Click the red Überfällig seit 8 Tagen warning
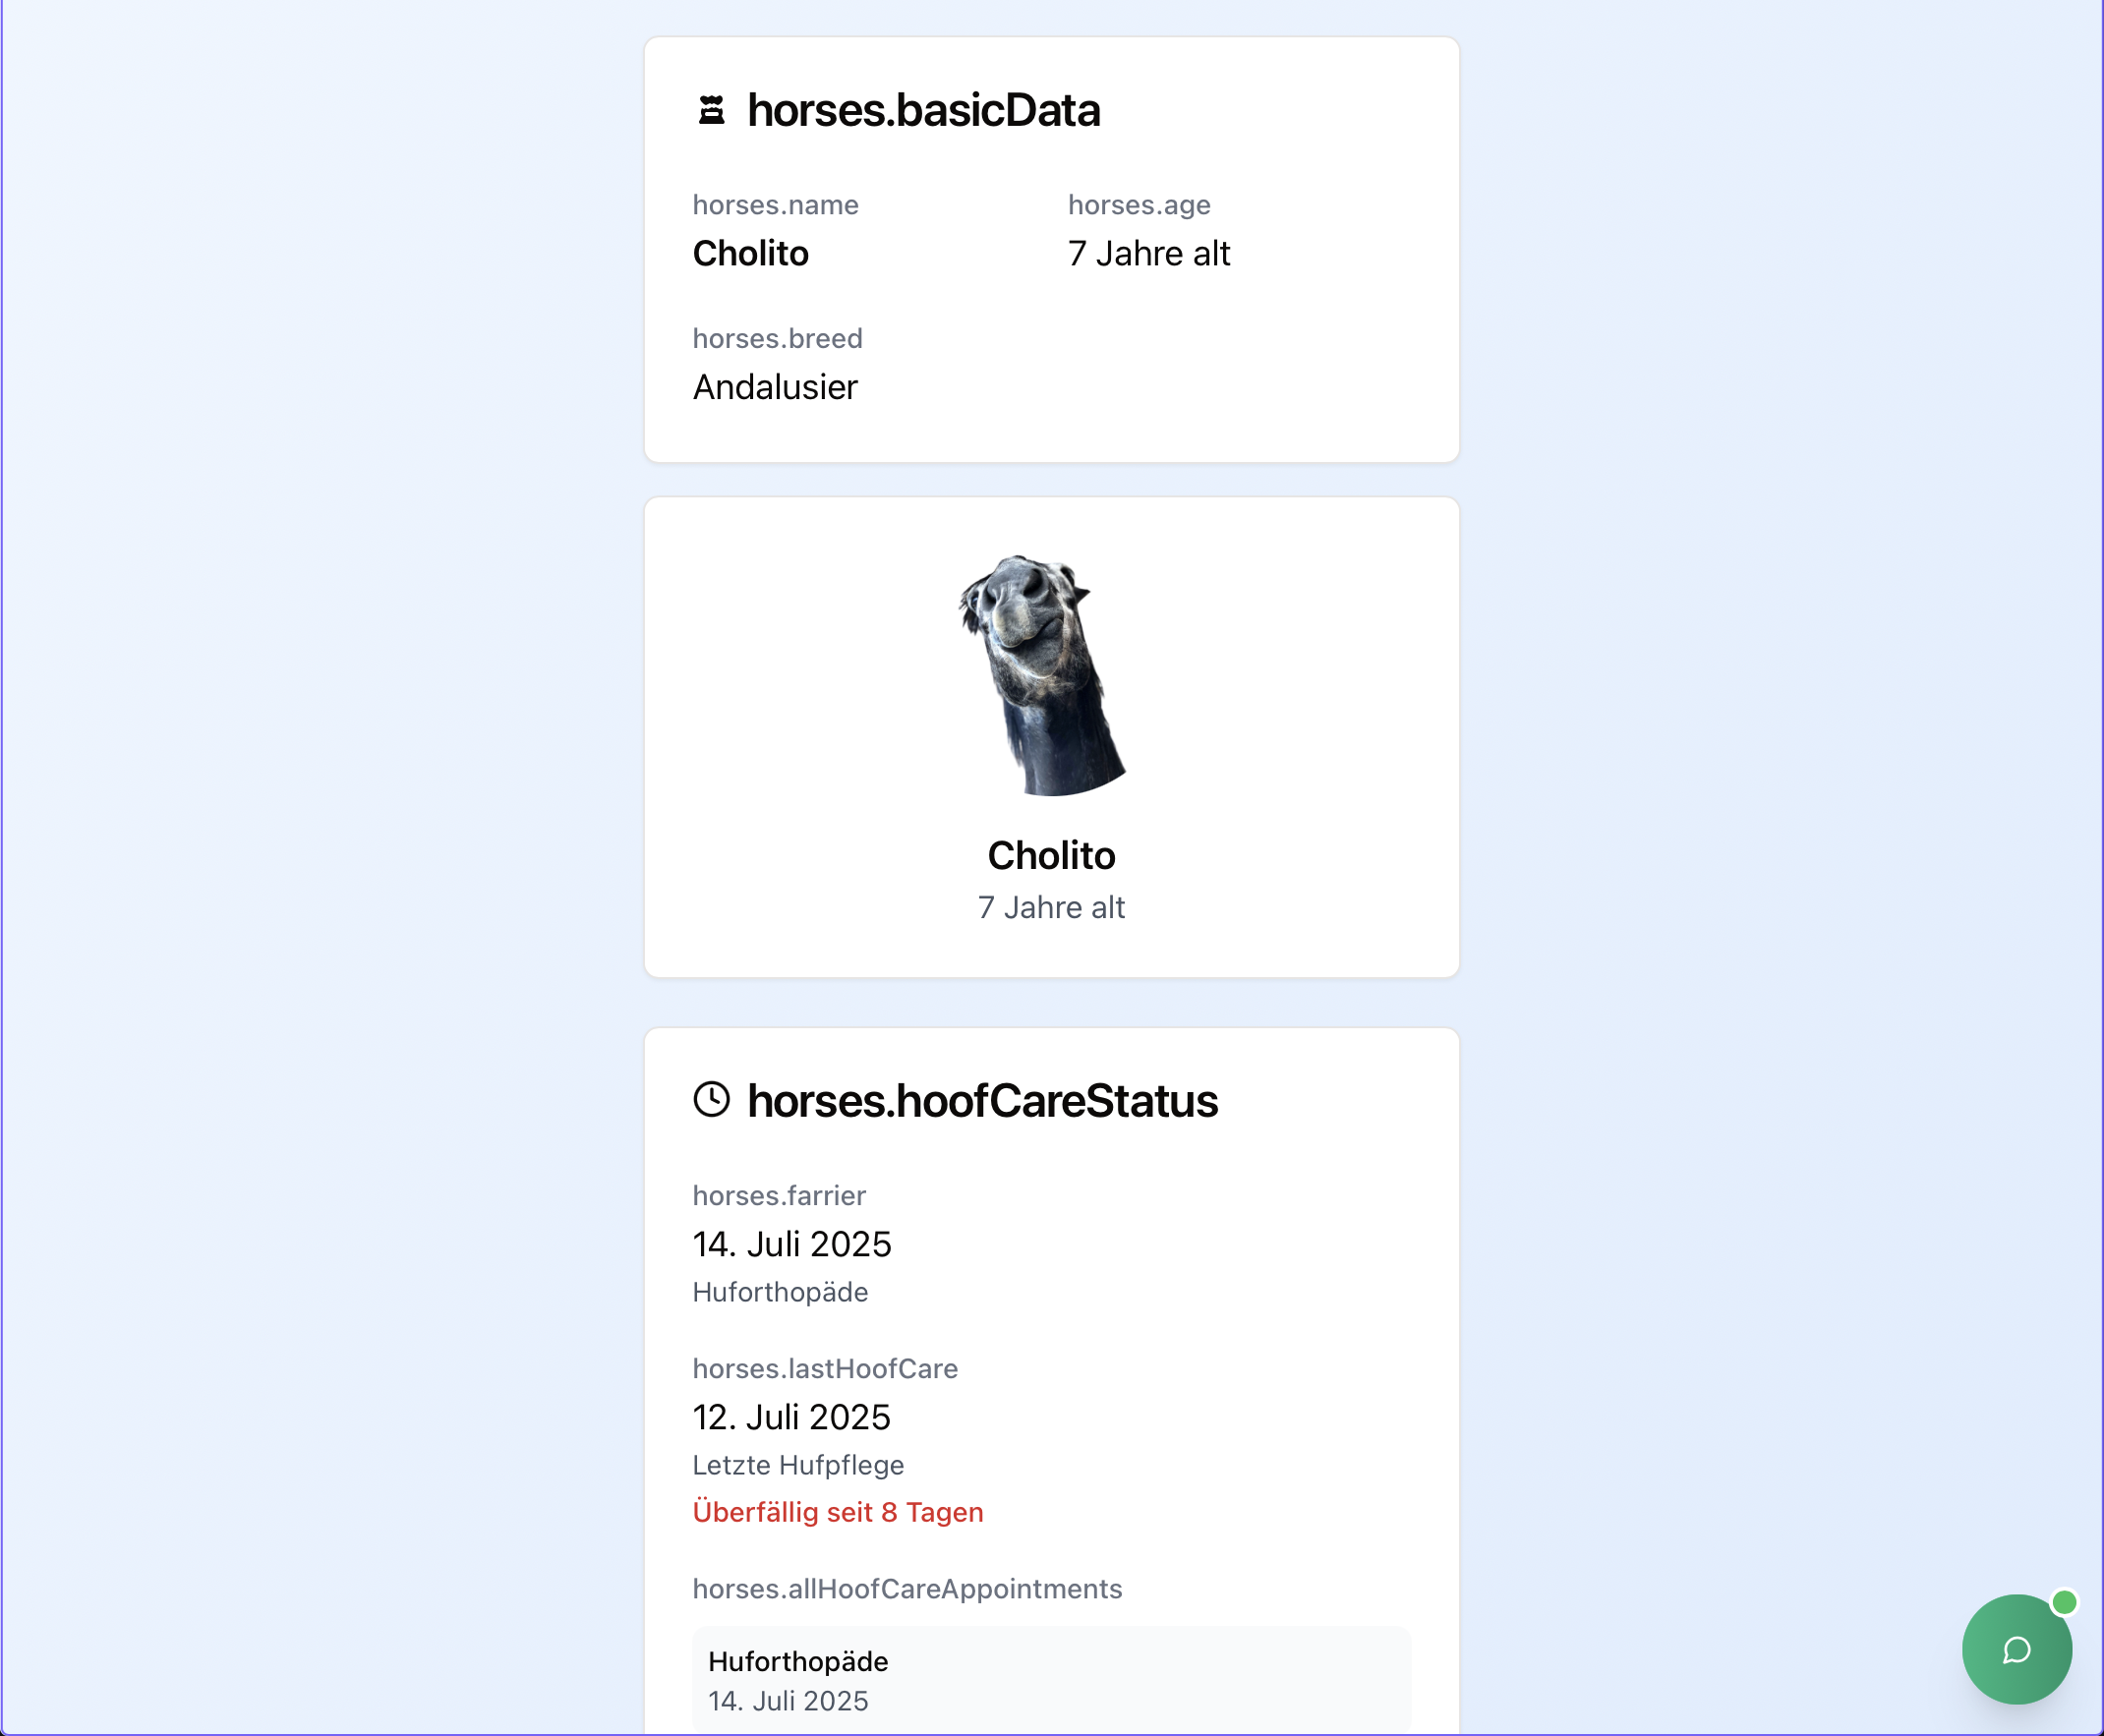 click(837, 1512)
